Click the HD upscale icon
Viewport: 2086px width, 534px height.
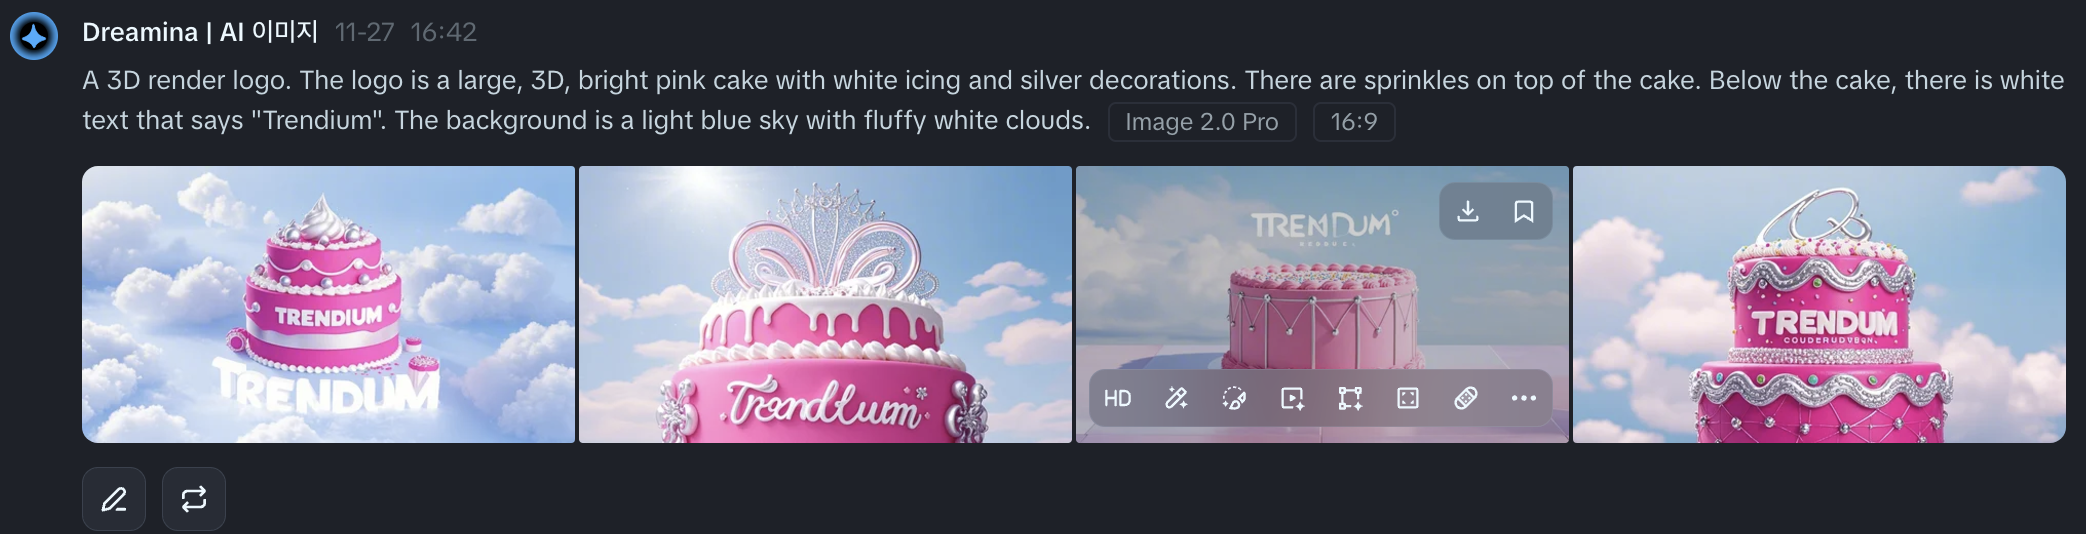(x=1117, y=399)
